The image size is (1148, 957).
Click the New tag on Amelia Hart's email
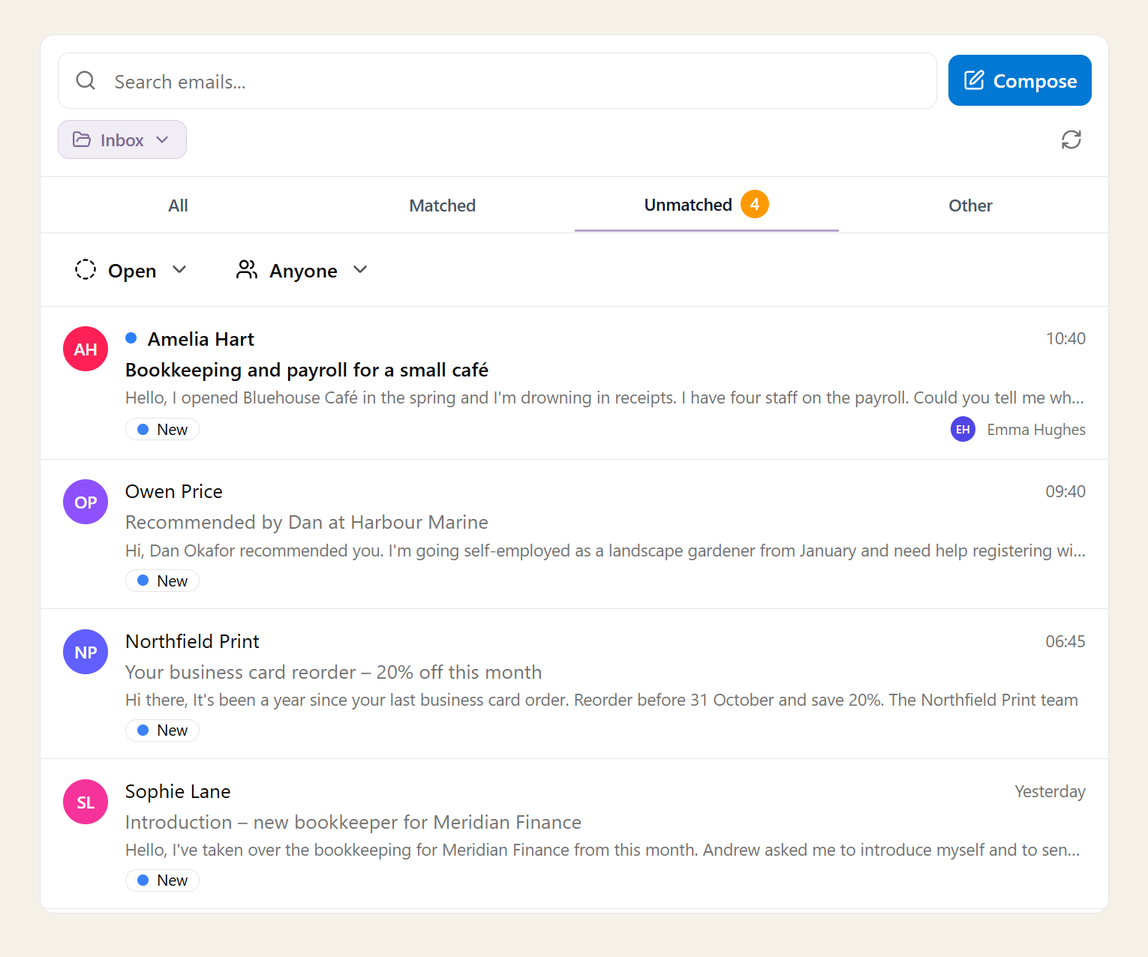tap(162, 429)
